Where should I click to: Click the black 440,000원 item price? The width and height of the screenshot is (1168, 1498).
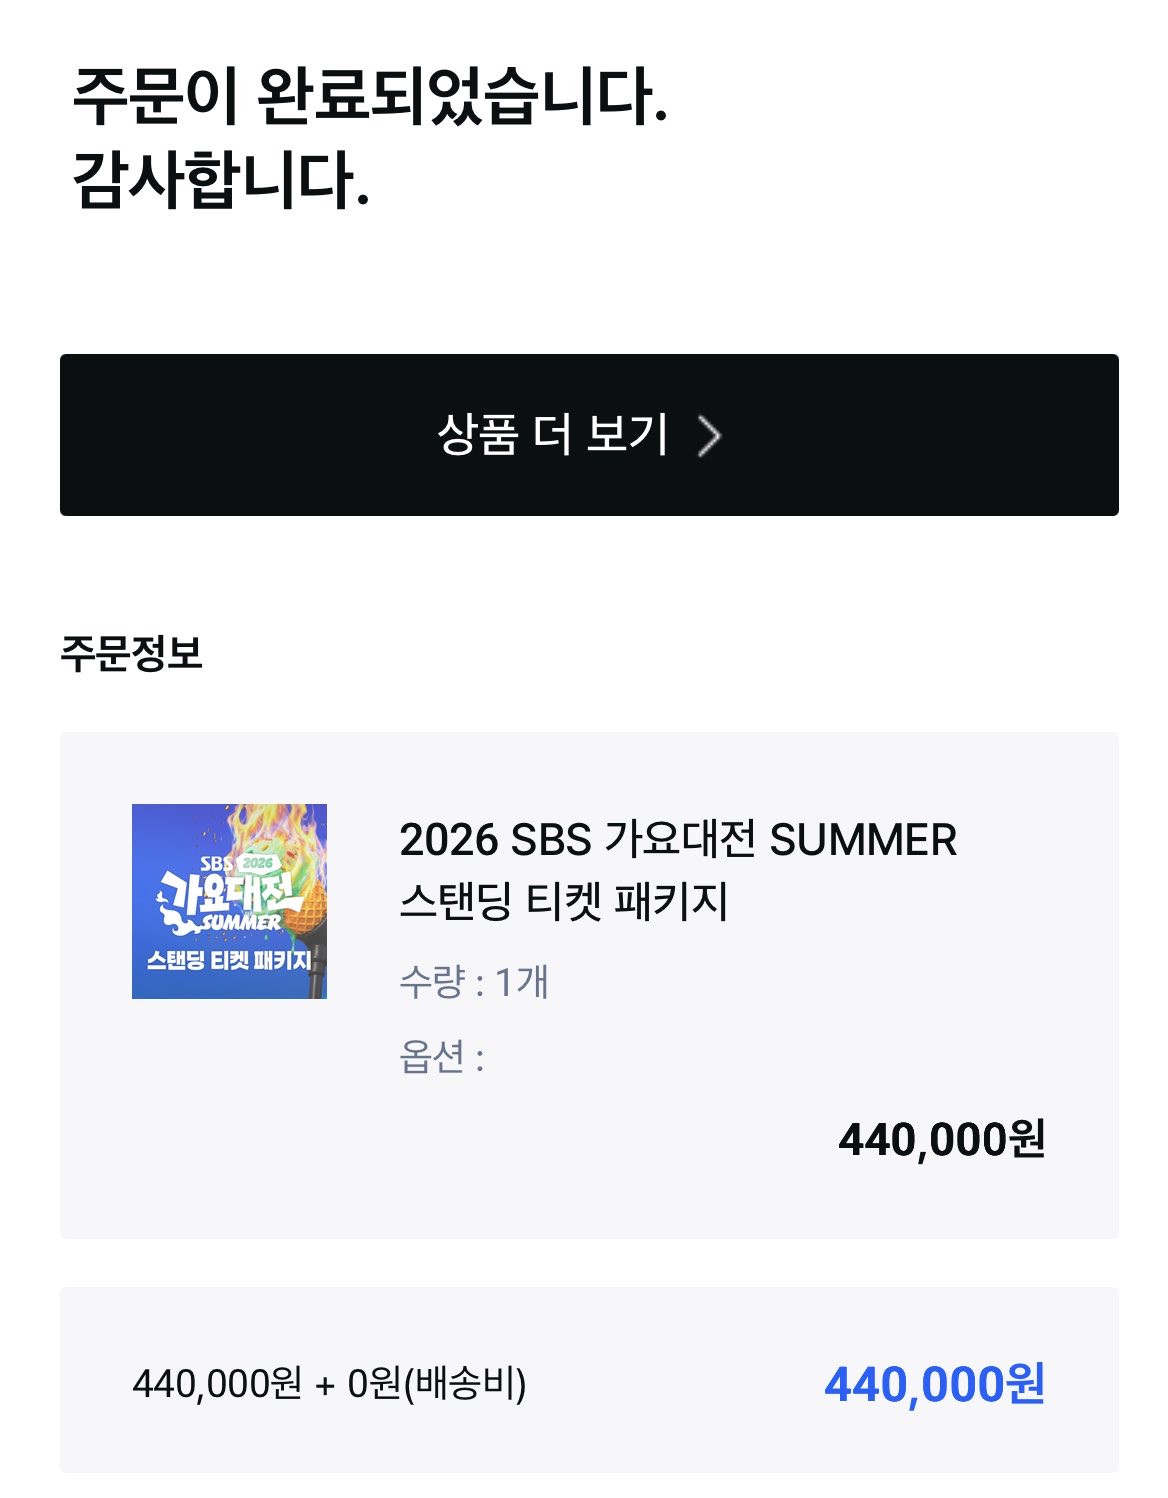pos(942,1139)
